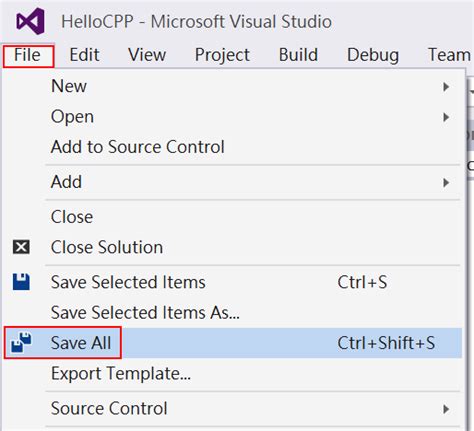Open the Team menu
Image resolution: width=474 pixels, height=431 pixels.
pyautogui.click(x=450, y=55)
